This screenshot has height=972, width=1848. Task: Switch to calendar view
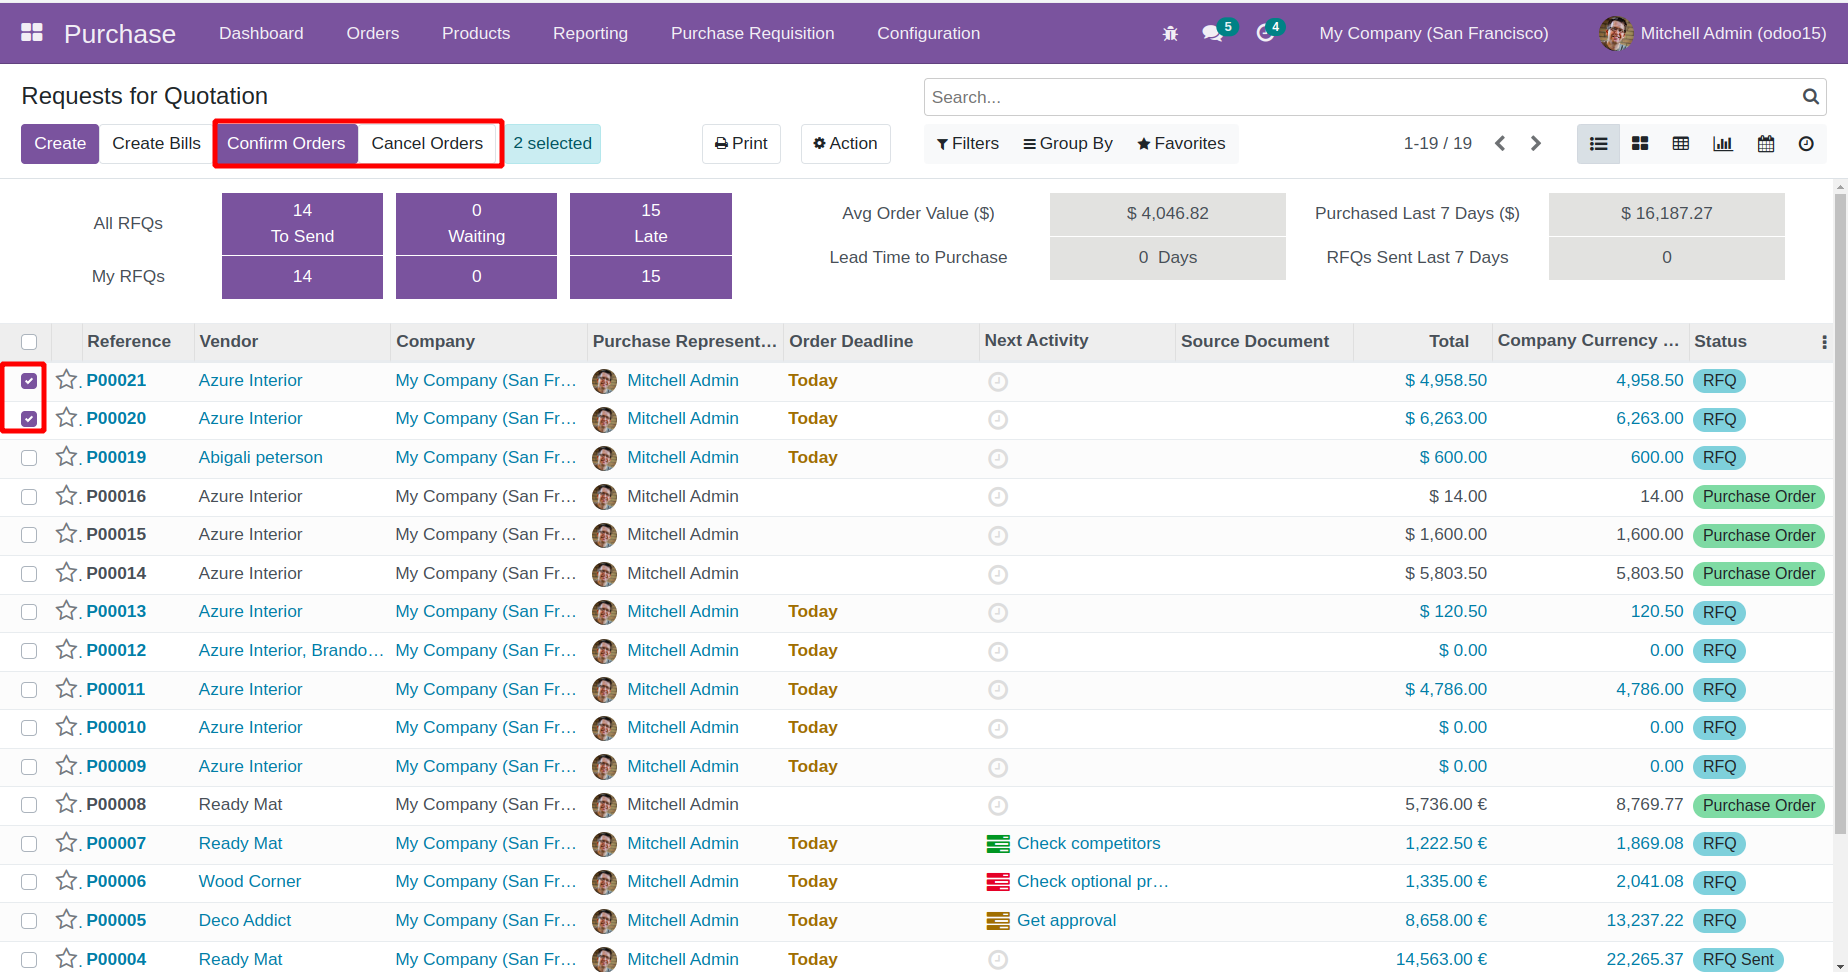click(1766, 144)
